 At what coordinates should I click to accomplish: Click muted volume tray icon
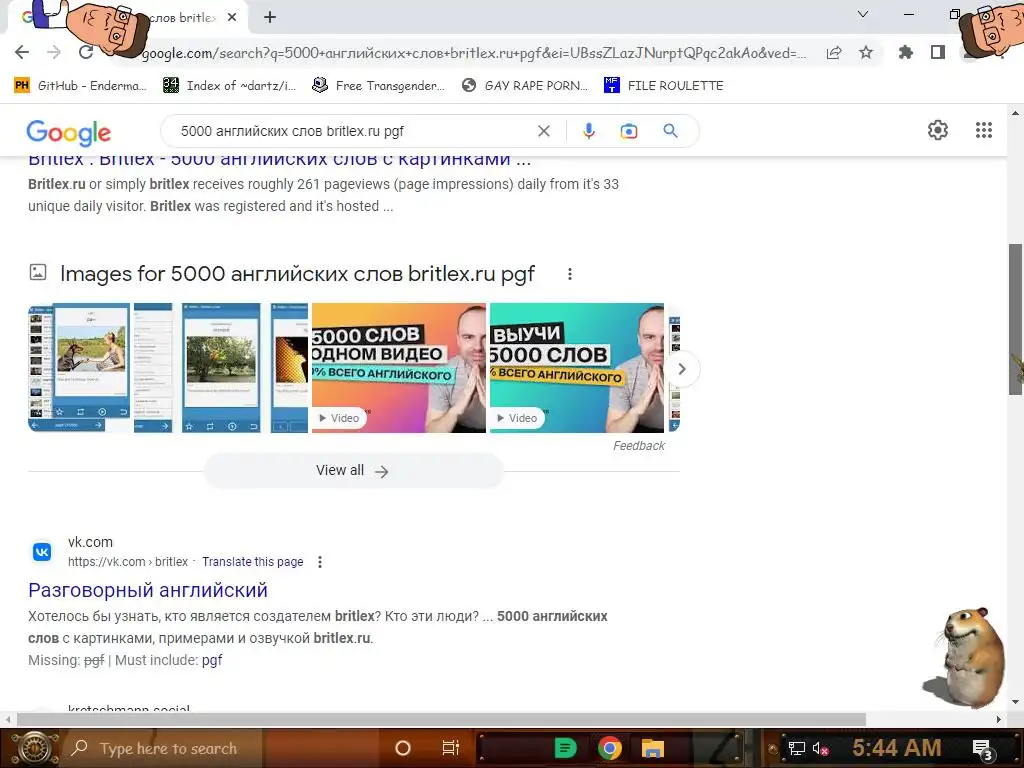[820, 749]
